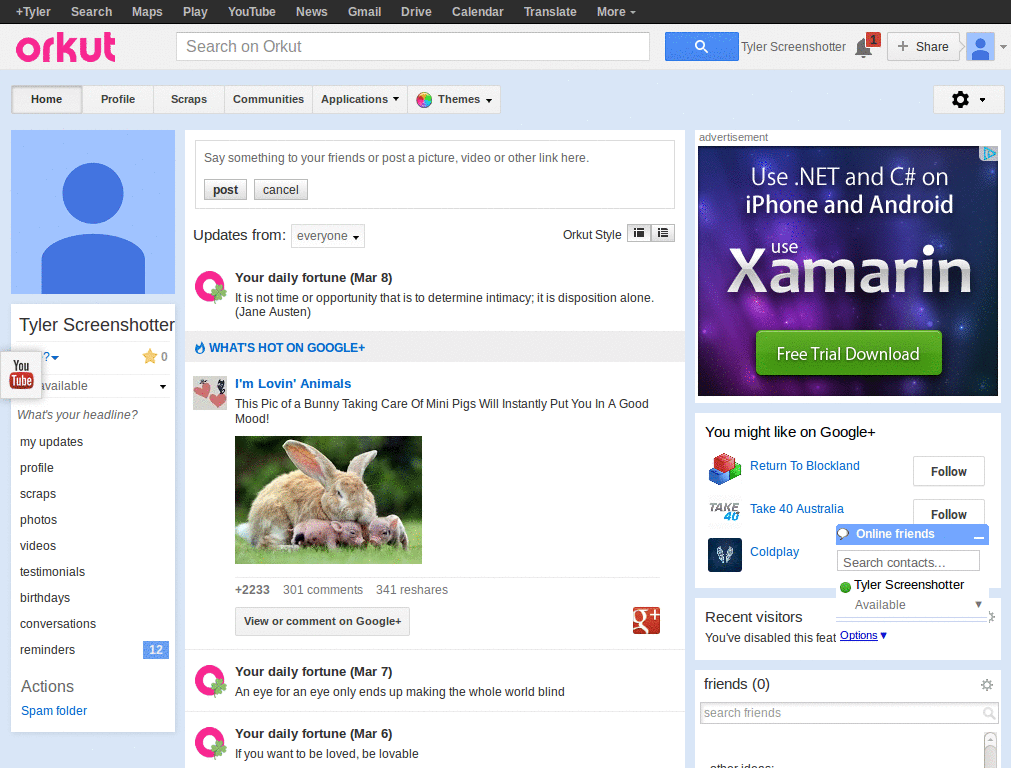Follow Return To Blockland

pyautogui.click(x=948, y=472)
